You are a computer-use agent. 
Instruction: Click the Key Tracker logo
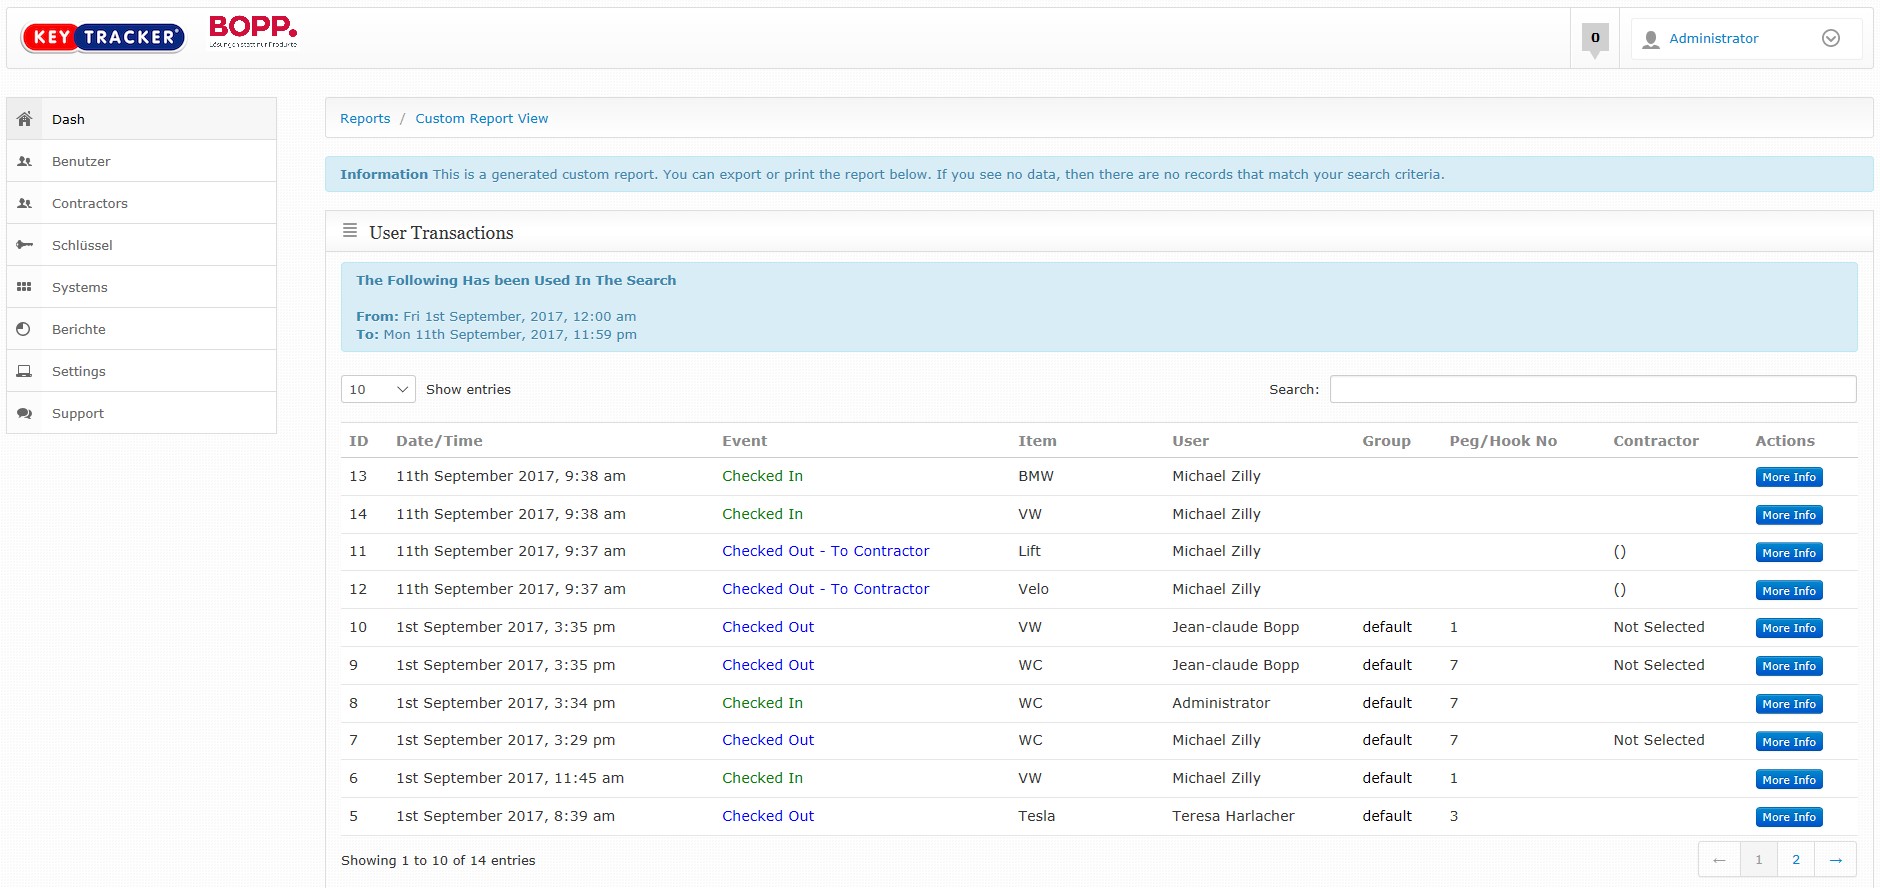pyautogui.click(x=103, y=38)
